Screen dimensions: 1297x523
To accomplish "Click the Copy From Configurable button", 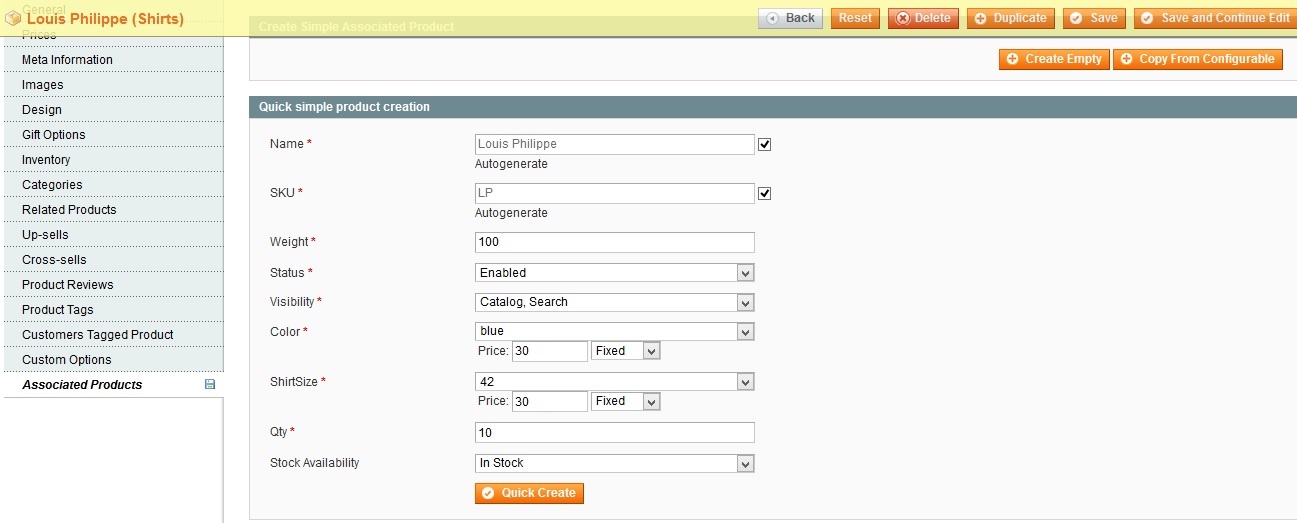I will pyautogui.click(x=1197, y=59).
